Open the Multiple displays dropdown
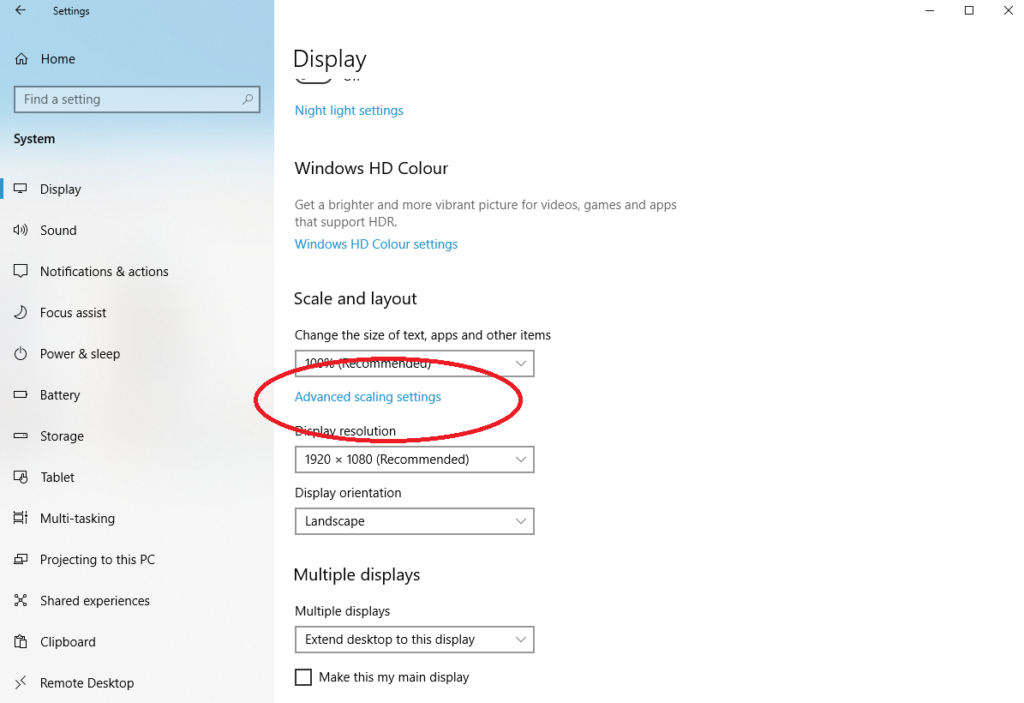The width and height of the screenshot is (1024, 703). pyautogui.click(x=414, y=639)
